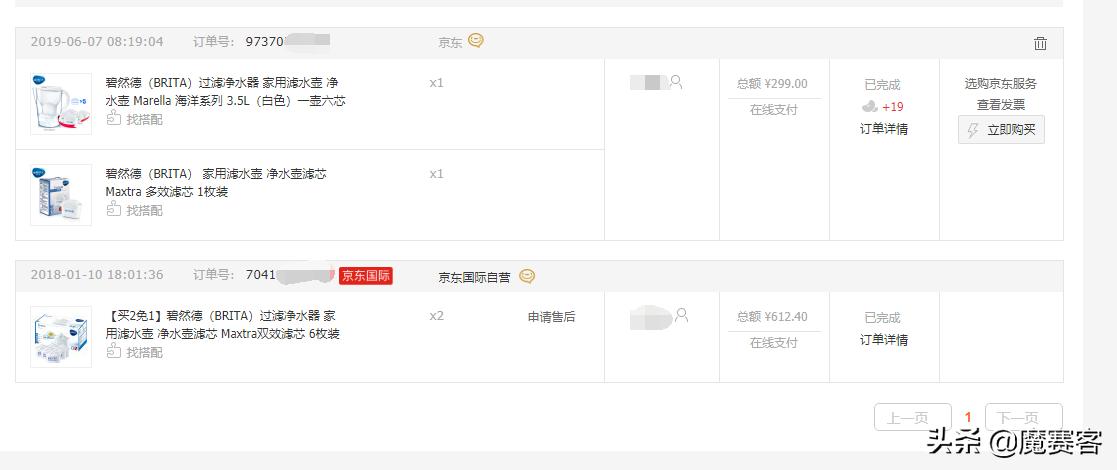Image resolution: width=1117 pixels, height=470 pixels.
Task: Click 找搭配 under the Marella water pitcher
Action: (x=135, y=119)
